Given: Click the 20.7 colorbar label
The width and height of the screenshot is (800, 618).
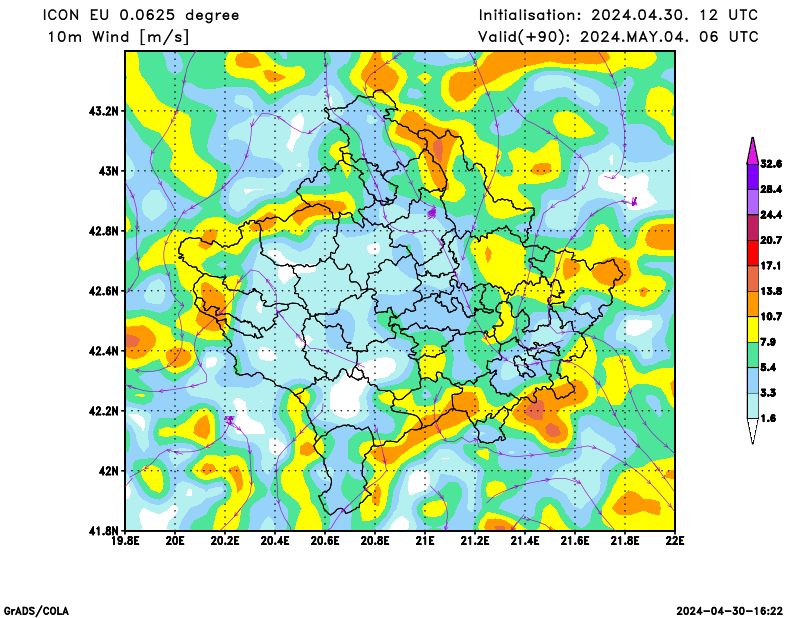Looking at the screenshot, I should [771, 240].
